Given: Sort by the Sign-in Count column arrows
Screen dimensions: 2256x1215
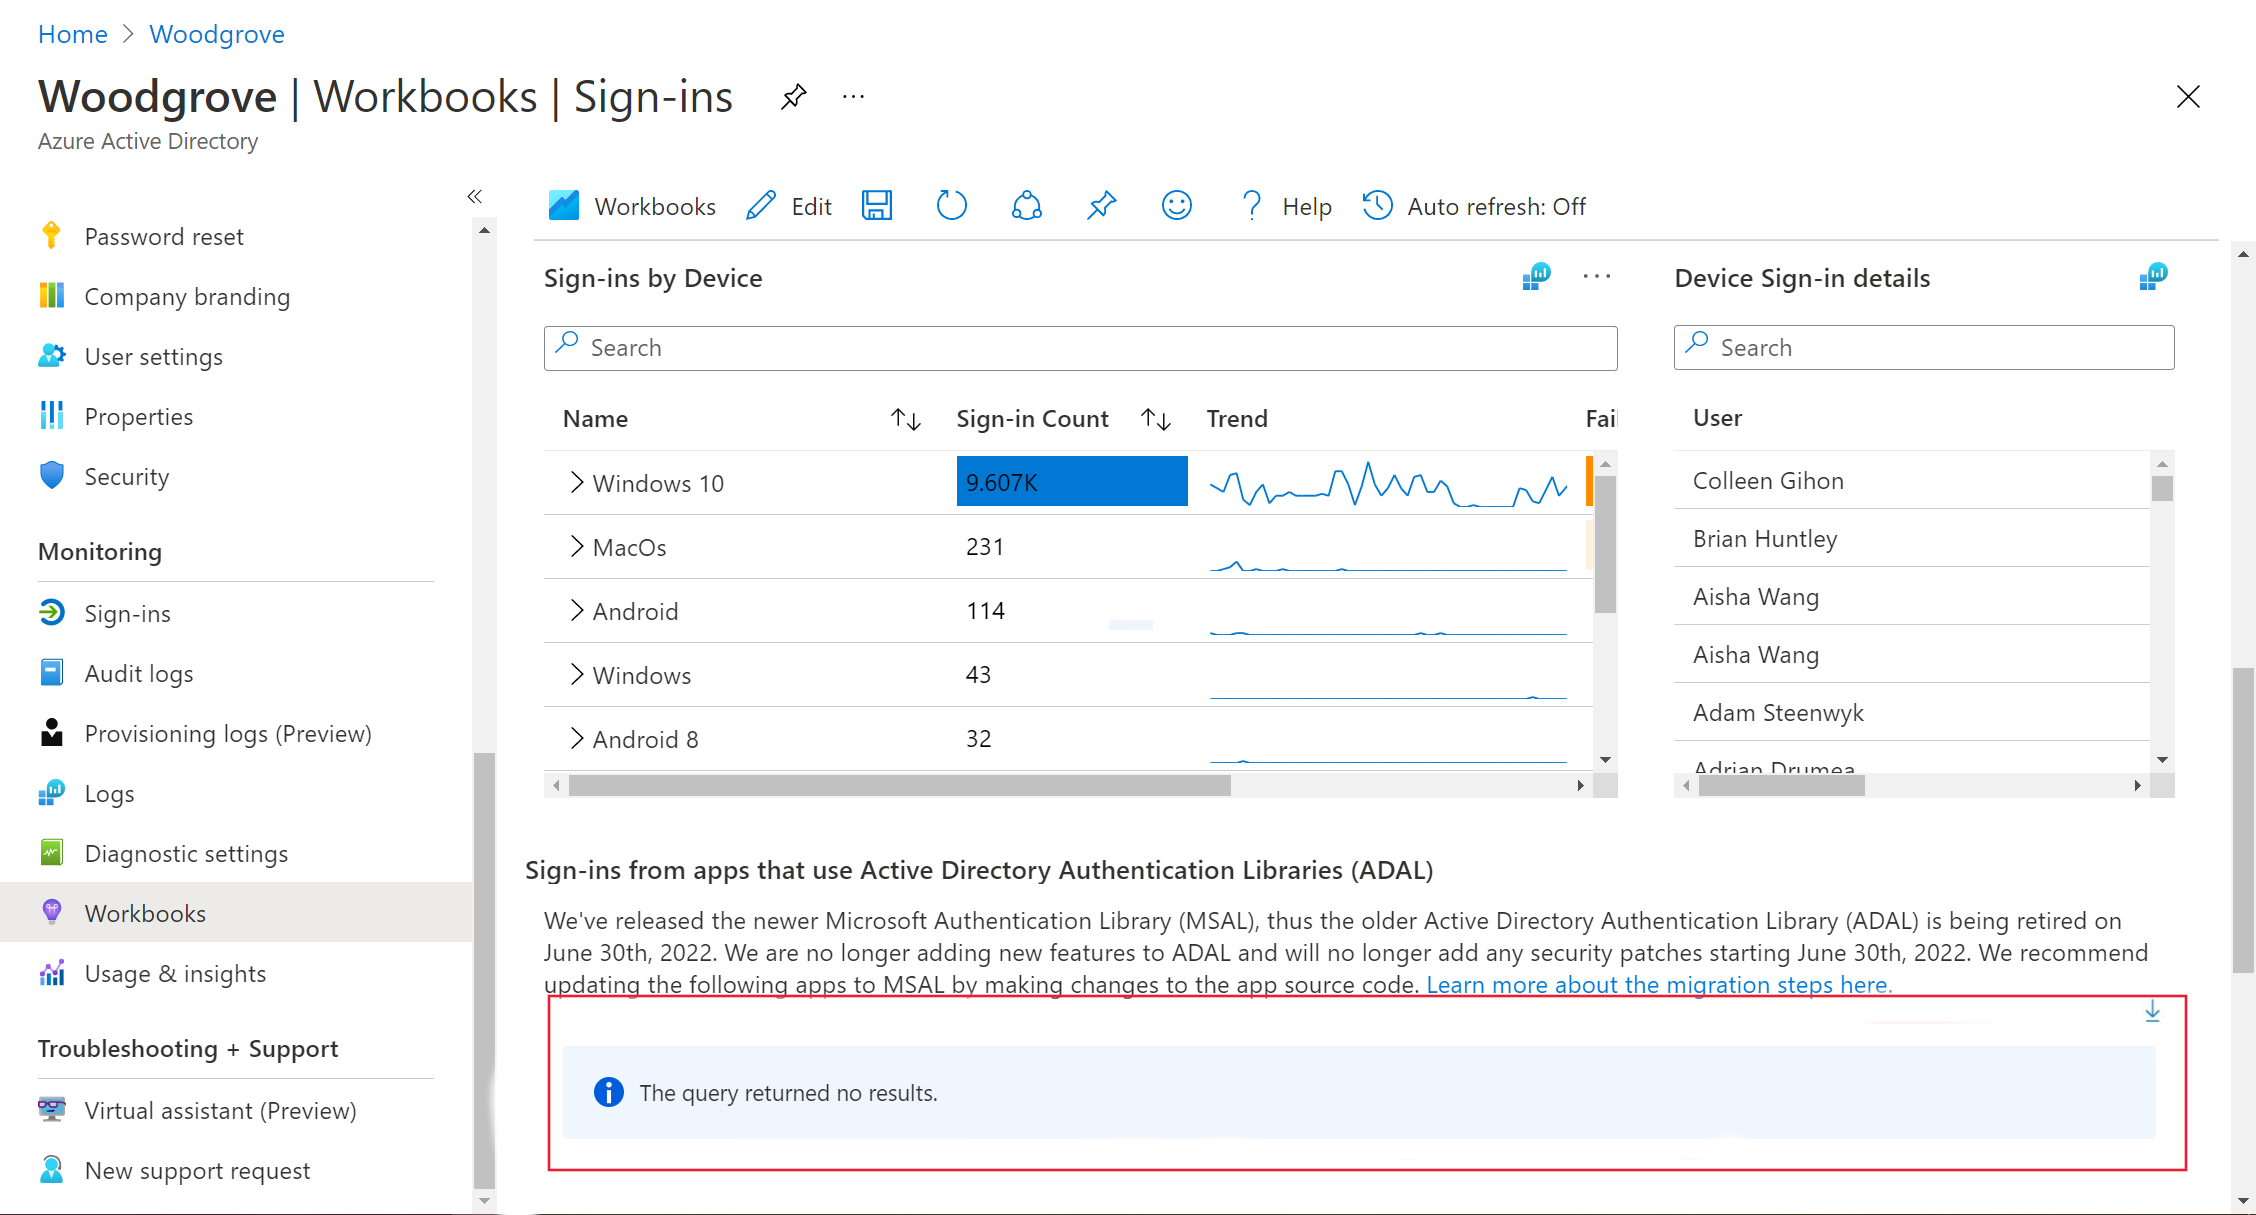Looking at the screenshot, I should click(1156, 419).
